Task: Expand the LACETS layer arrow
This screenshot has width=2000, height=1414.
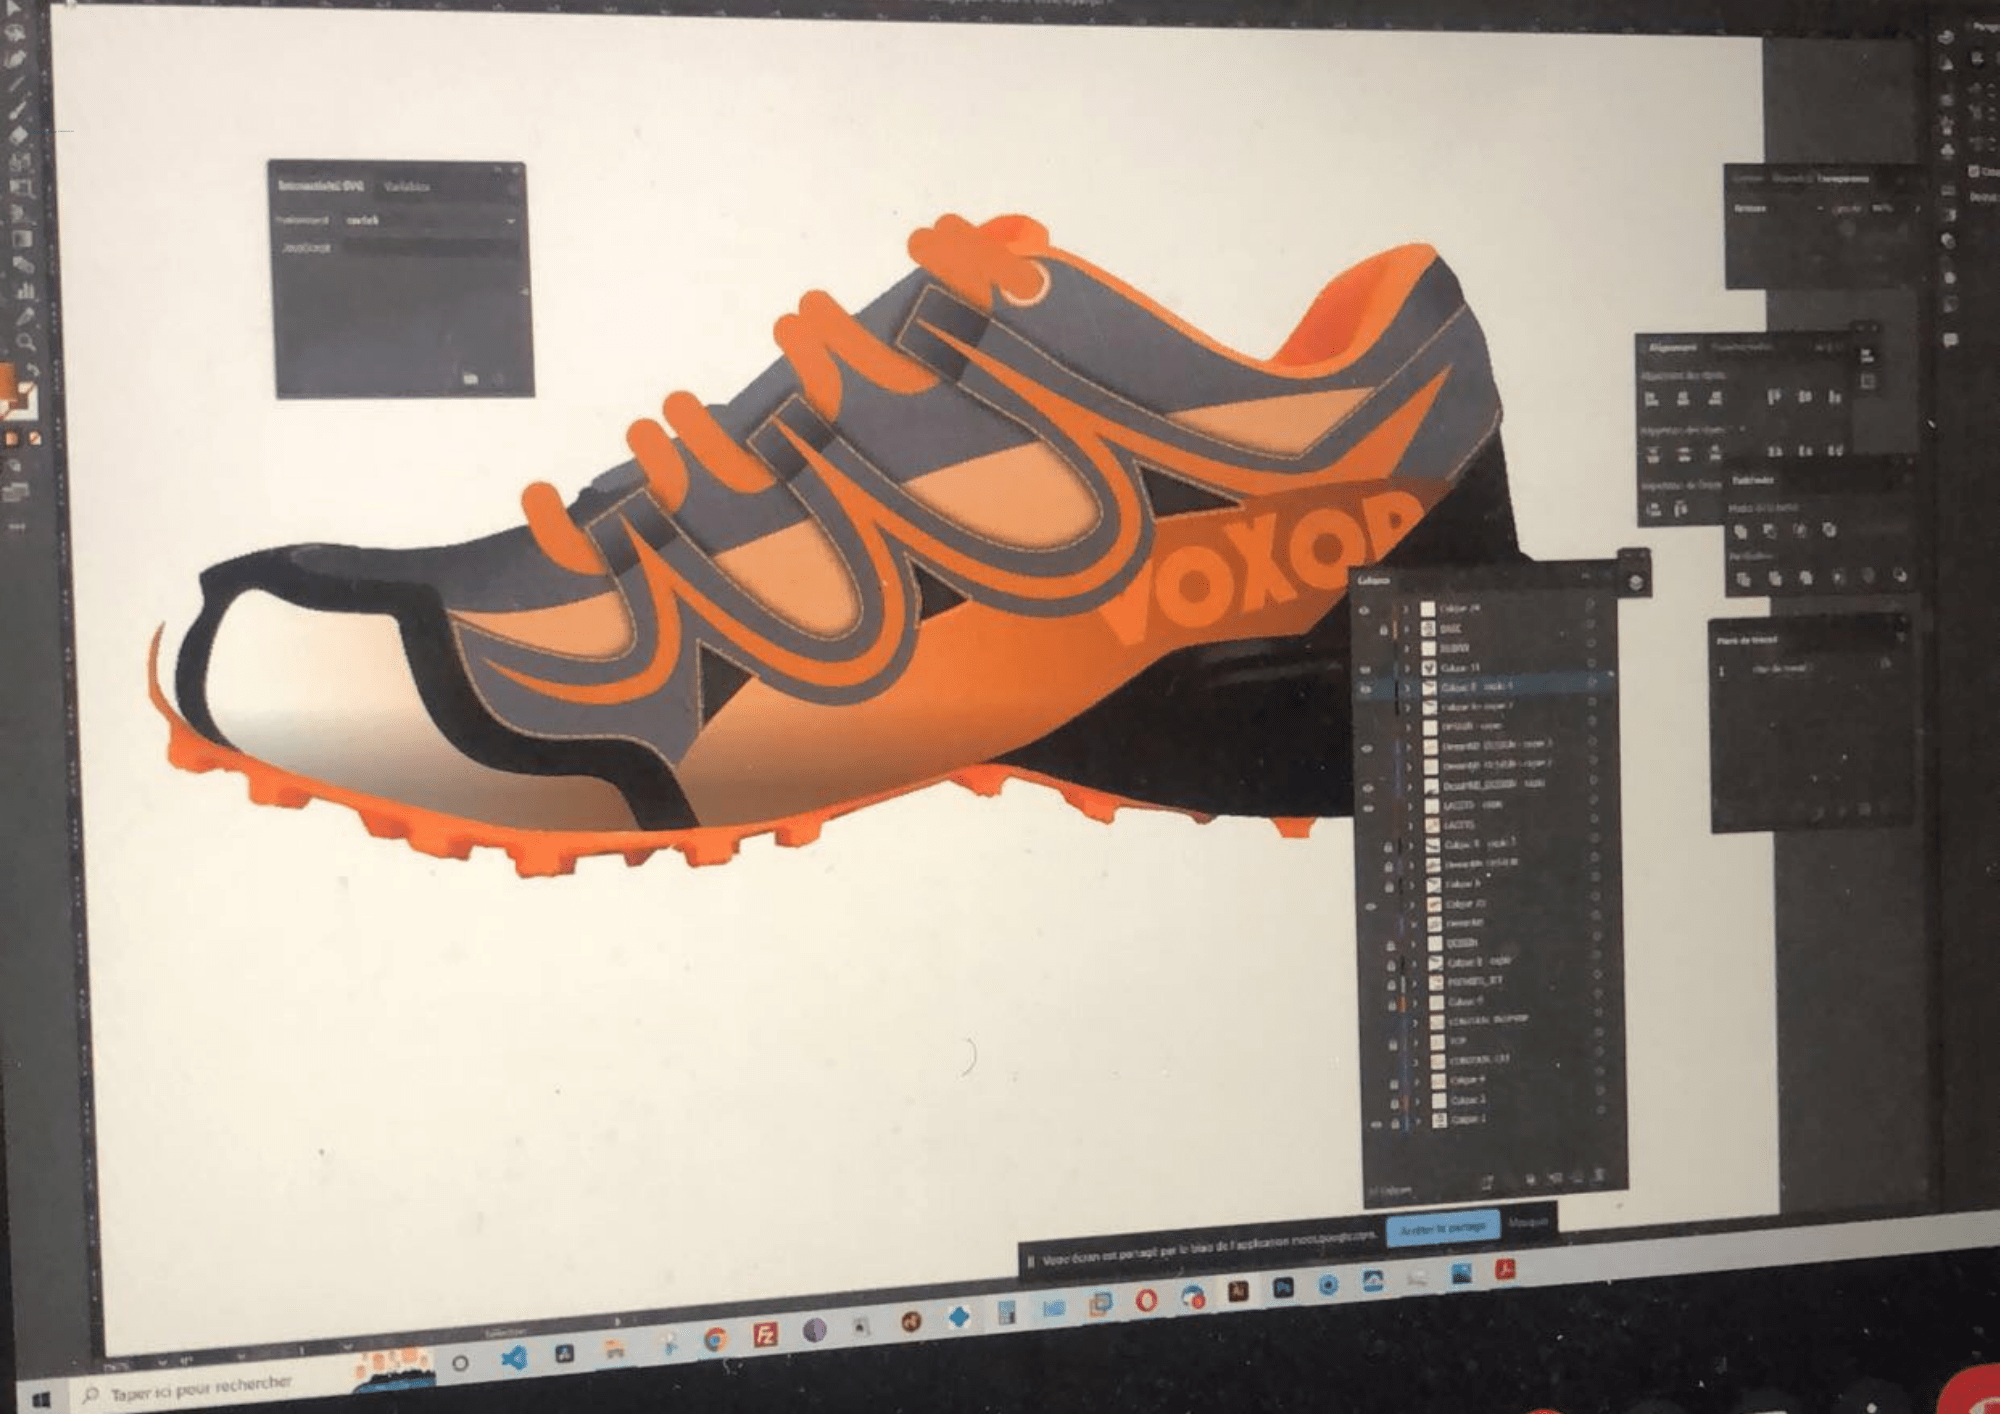Action: pos(1411,826)
